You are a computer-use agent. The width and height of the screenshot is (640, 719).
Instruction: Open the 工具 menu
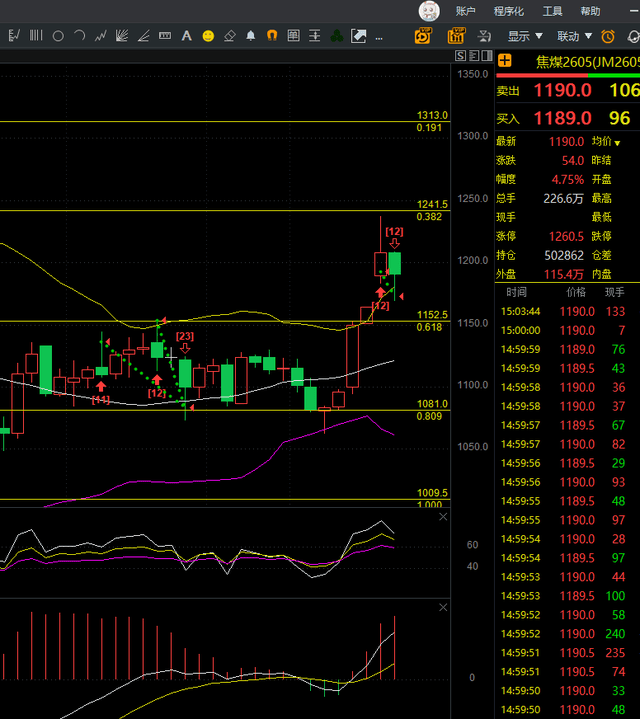pos(552,11)
